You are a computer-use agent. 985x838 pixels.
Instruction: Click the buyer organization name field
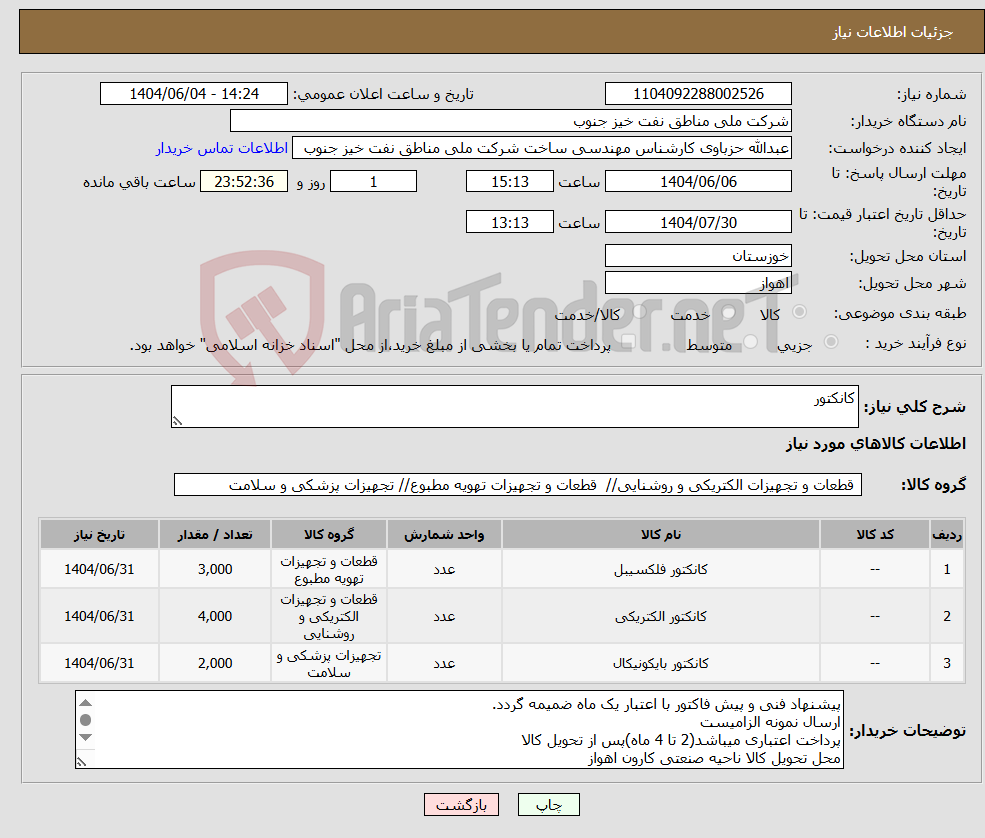pos(510,121)
